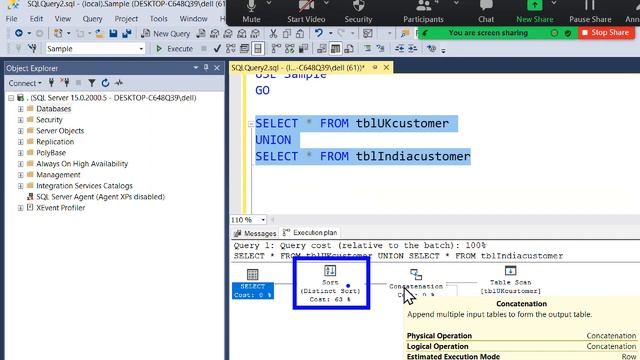The height and width of the screenshot is (360, 640).
Task: Click the Copy icon in the toolbar
Action: (287, 33)
